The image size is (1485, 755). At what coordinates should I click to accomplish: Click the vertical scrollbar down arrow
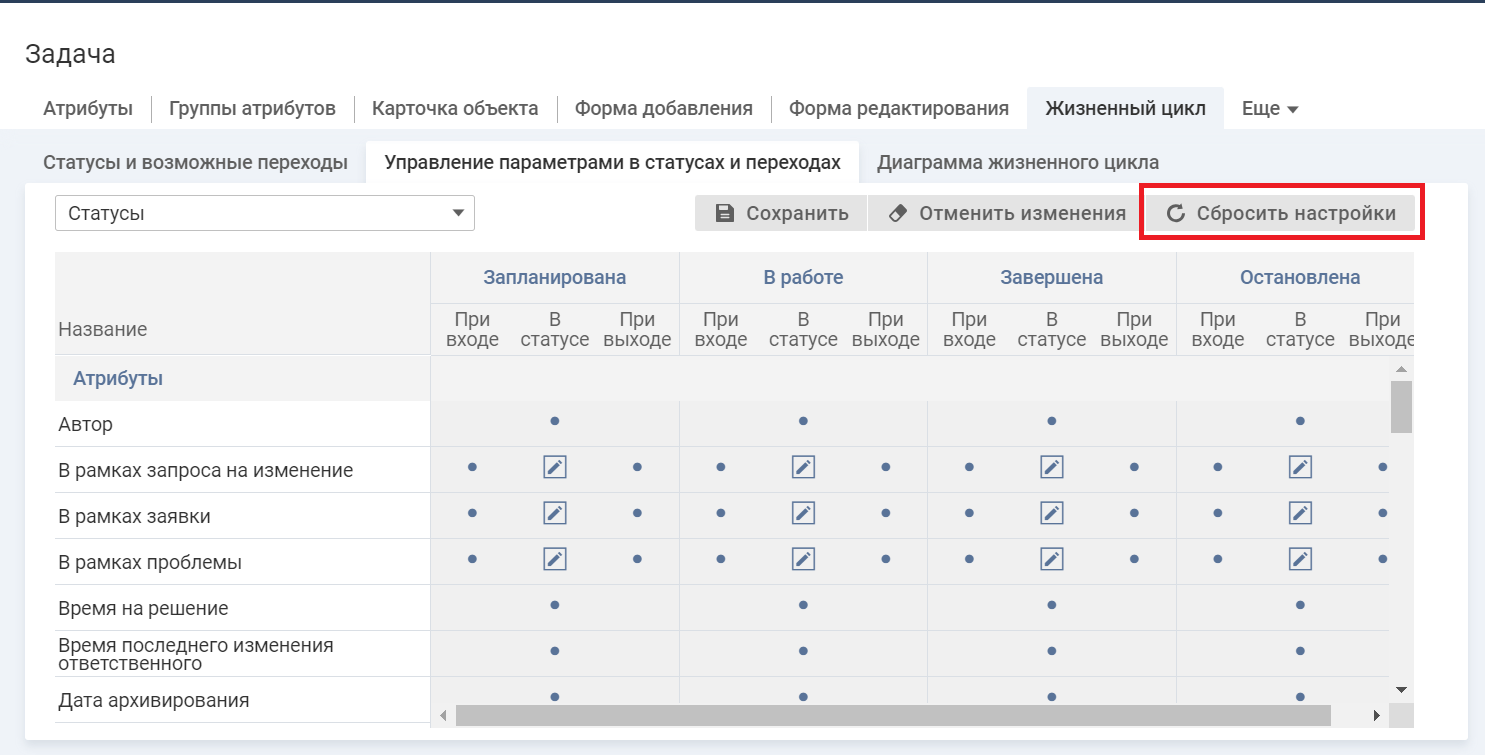click(x=1401, y=690)
